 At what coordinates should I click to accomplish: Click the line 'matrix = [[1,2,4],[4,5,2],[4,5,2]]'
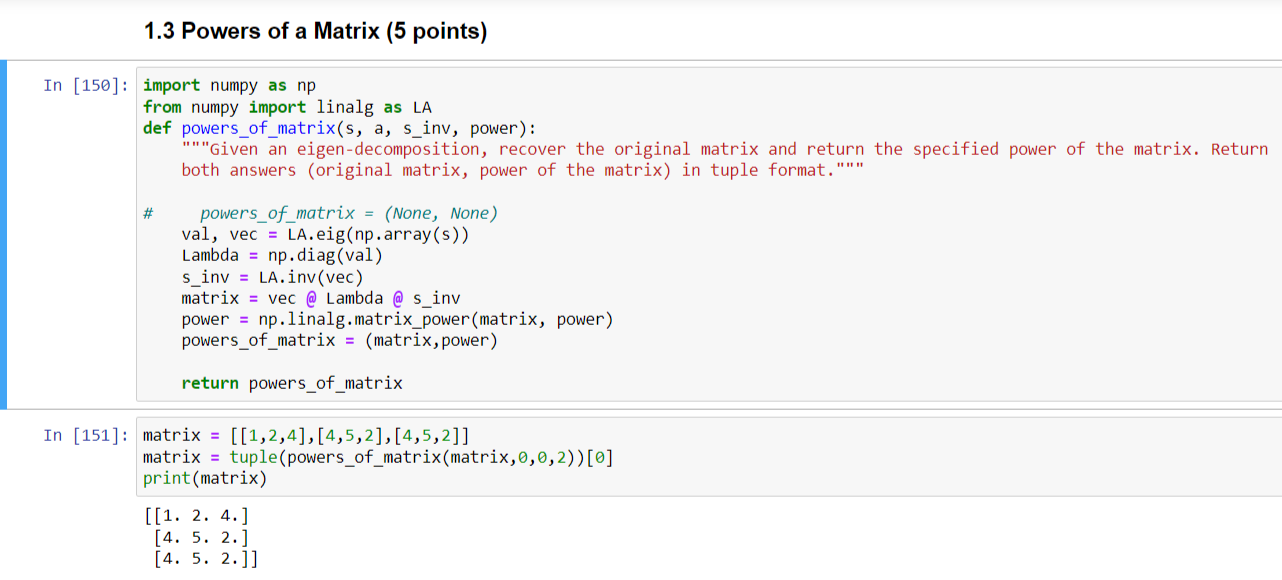click(306, 435)
